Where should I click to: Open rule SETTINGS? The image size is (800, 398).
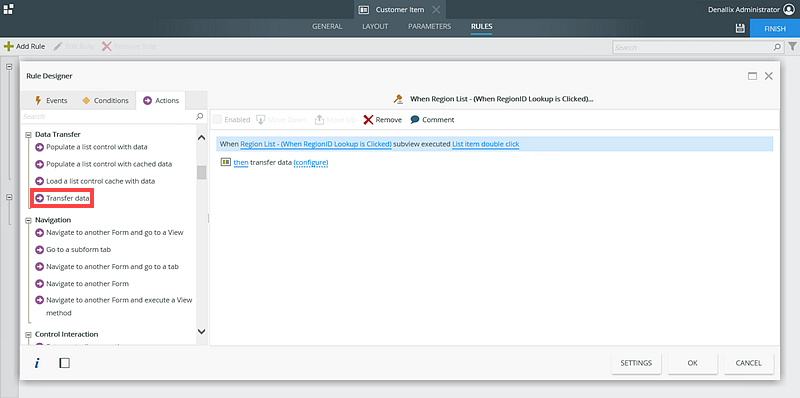coord(636,363)
